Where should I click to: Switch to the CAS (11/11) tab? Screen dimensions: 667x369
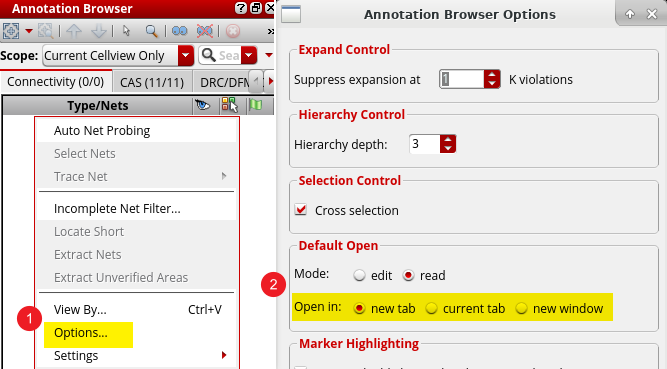point(152,82)
